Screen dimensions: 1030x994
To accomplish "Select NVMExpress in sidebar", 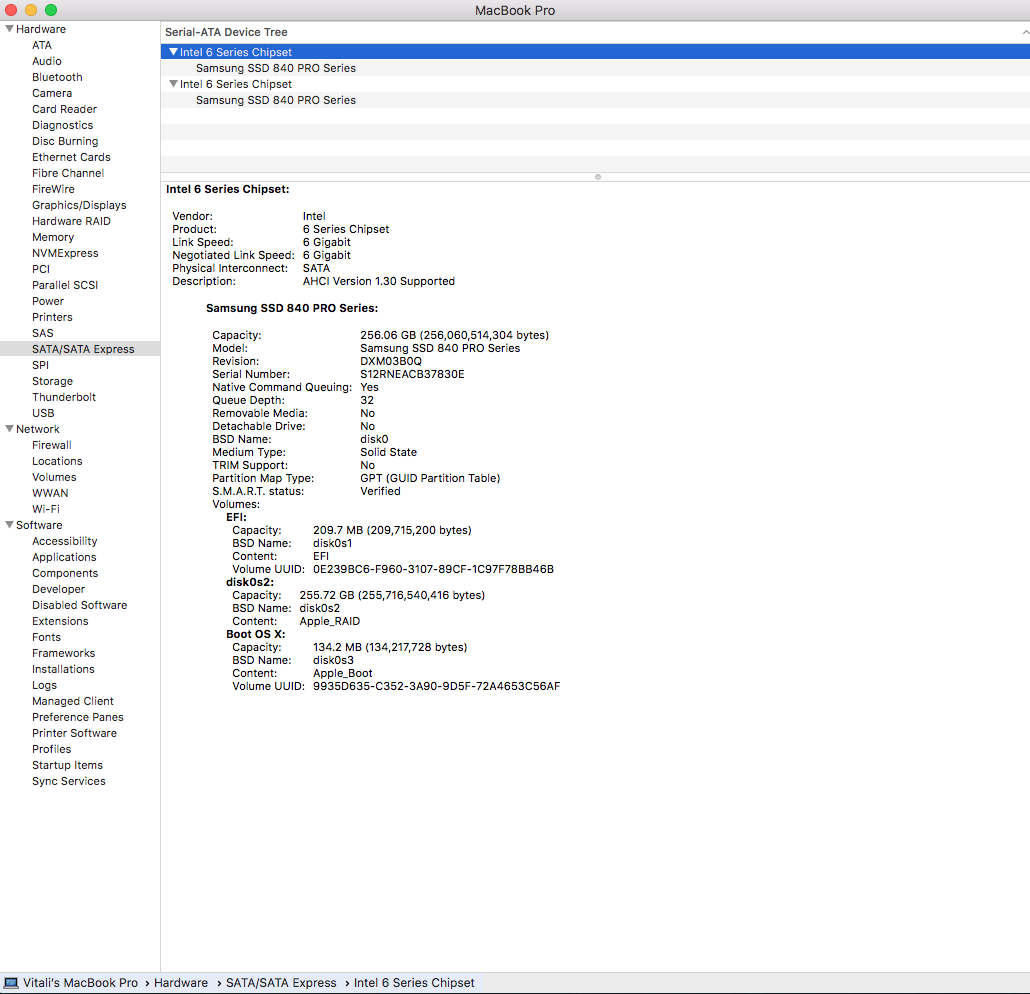I will click(x=65, y=253).
